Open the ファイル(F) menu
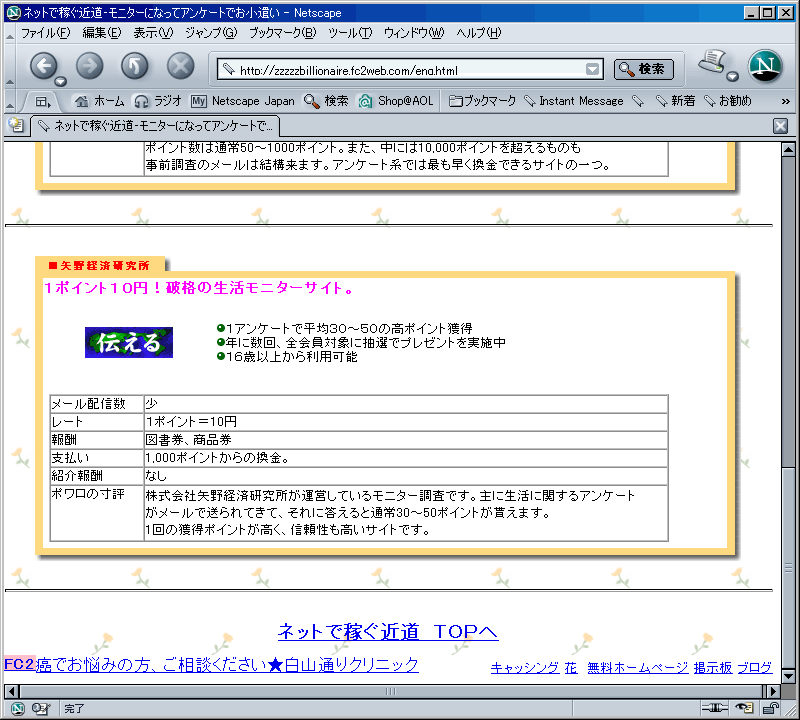Viewport: 800px width, 720px height. tap(46, 33)
